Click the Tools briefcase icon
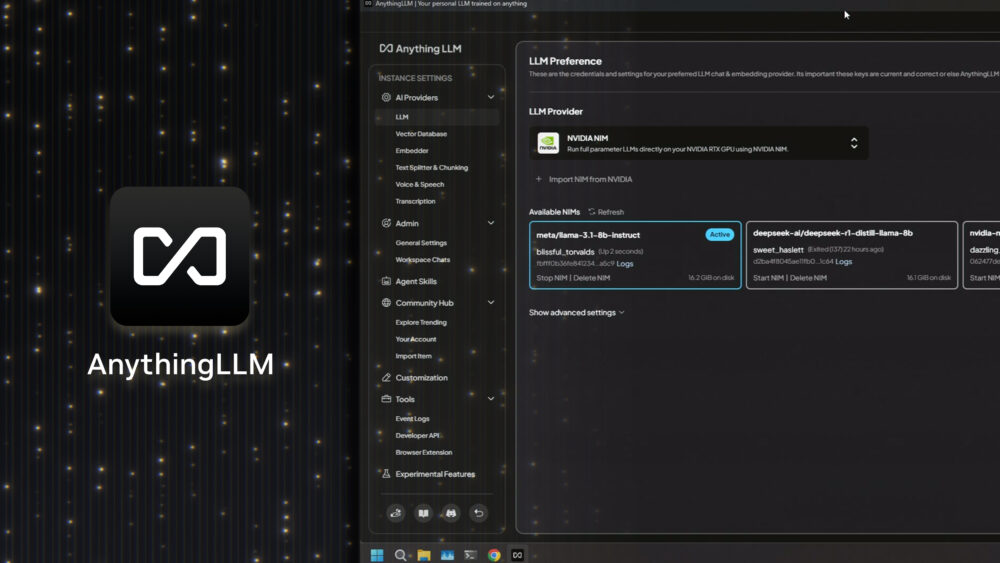 pyautogui.click(x=386, y=399)
